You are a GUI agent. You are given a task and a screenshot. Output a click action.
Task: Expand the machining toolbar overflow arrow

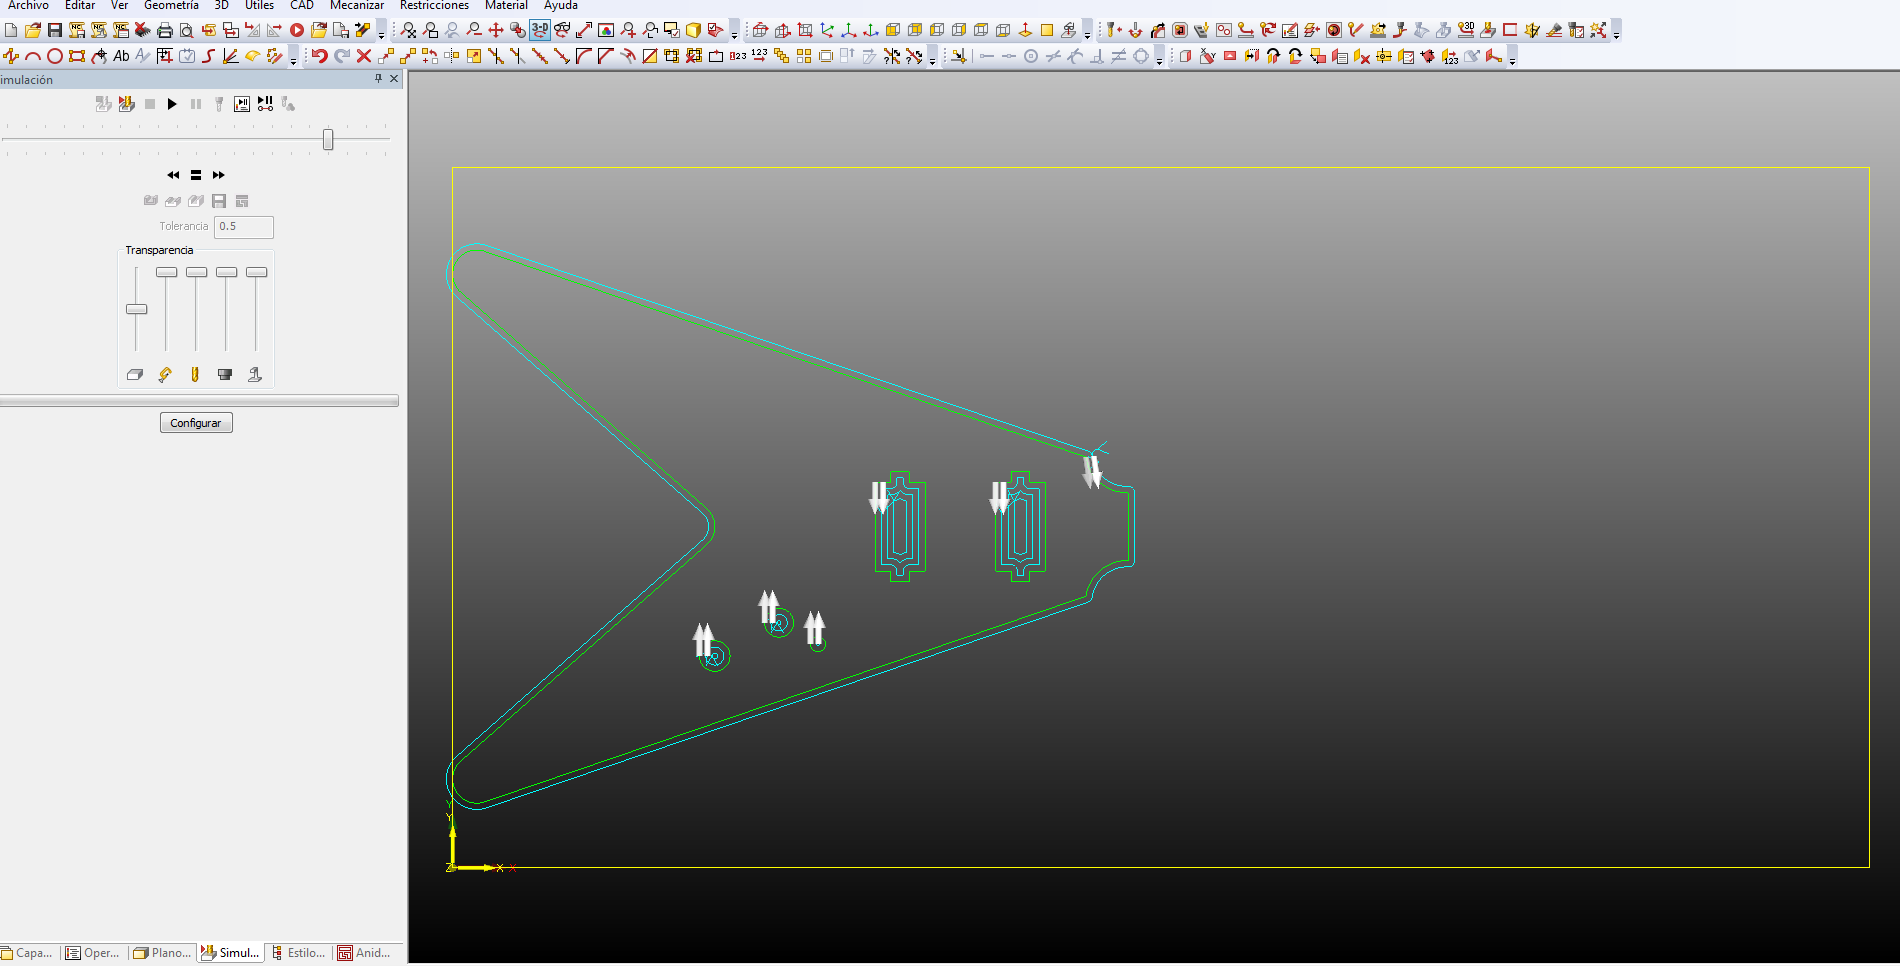(1616, 32)
